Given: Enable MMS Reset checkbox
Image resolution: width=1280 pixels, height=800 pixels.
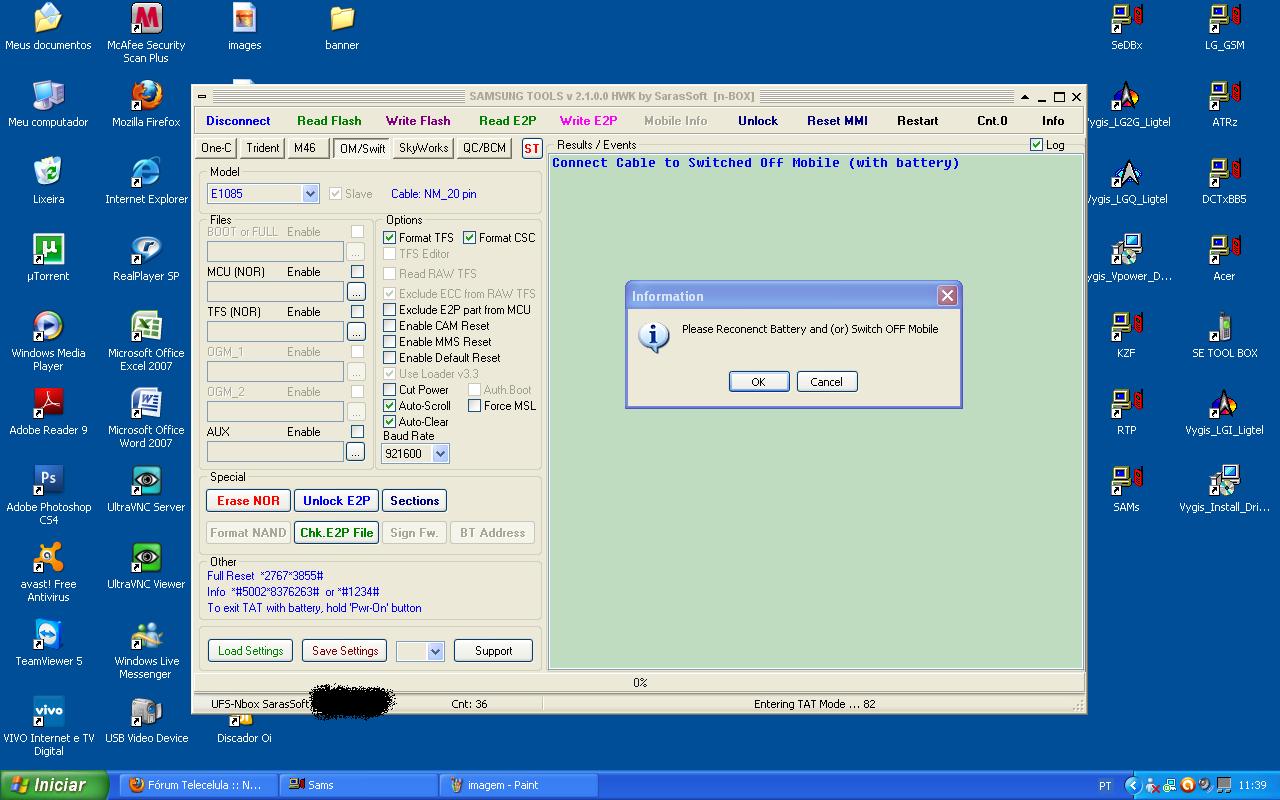Looking at the screenshot, I should point(390,342).
